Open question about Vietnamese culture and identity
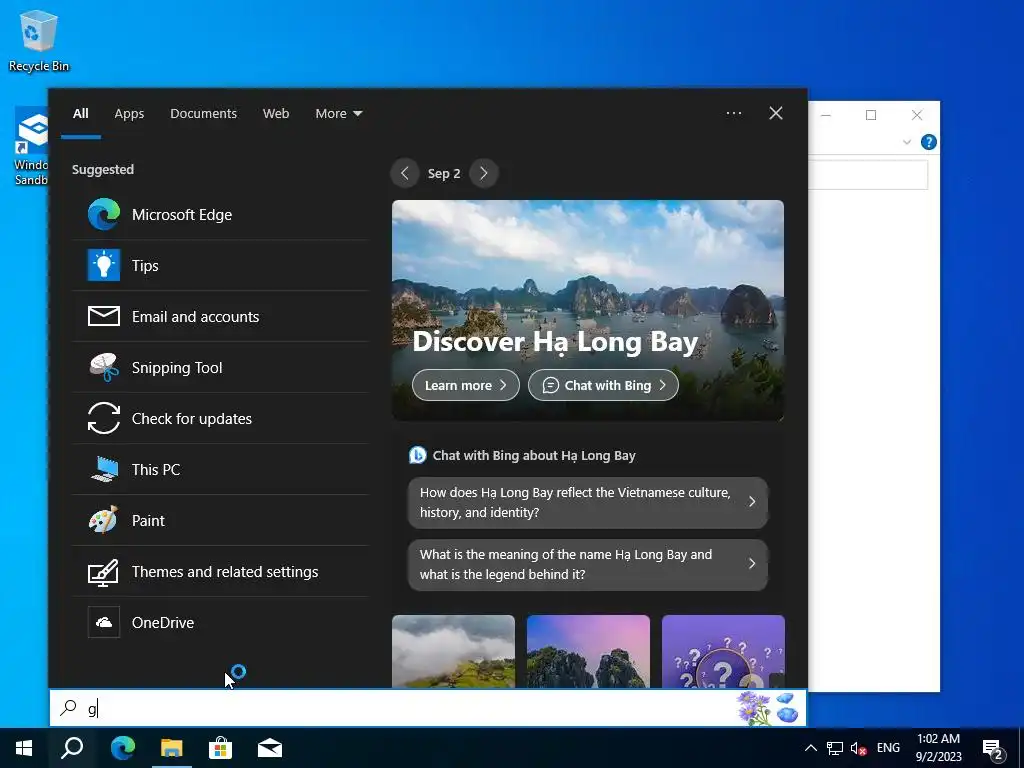Screen dimensions: 1024x768 pos(588,502)
